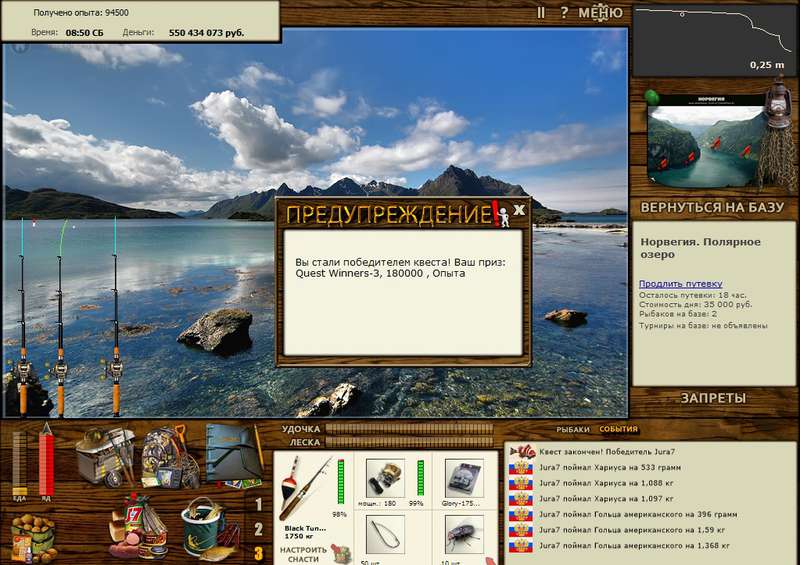Open the leather notebook journal

point(235,454)
